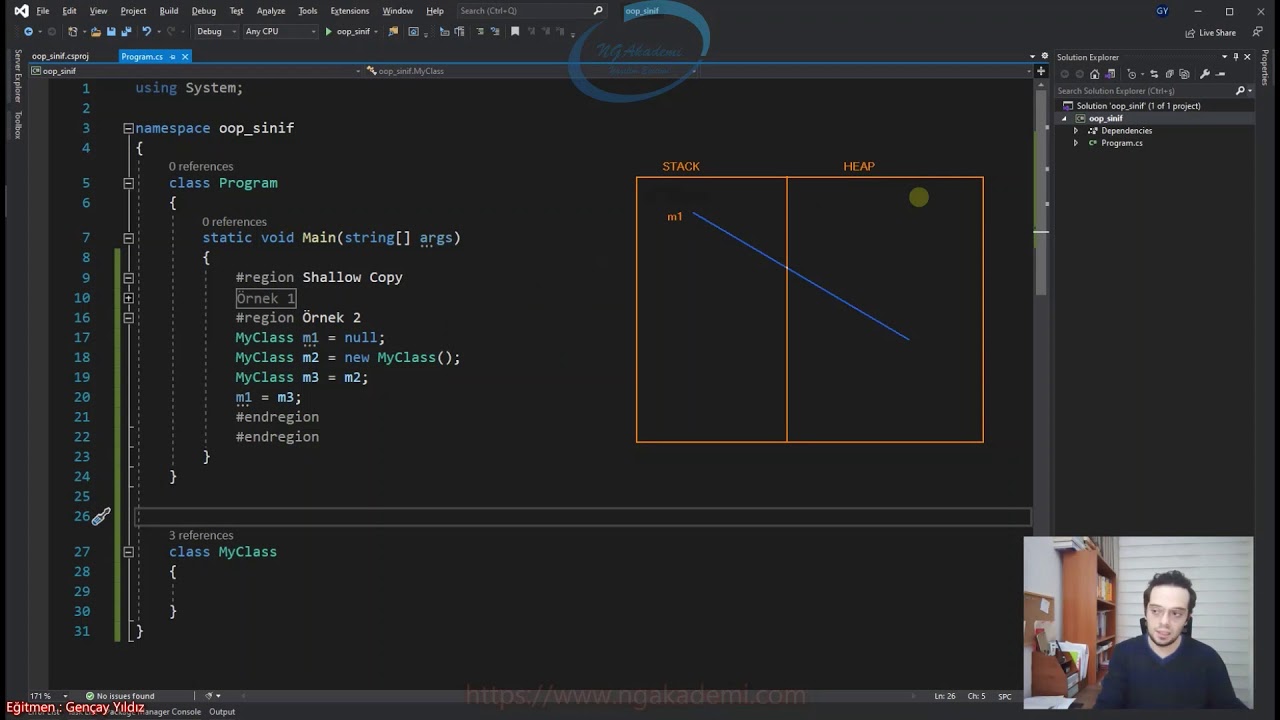
Task: Toggle the bookmark icon in toolbar
Action: (515, 31)
